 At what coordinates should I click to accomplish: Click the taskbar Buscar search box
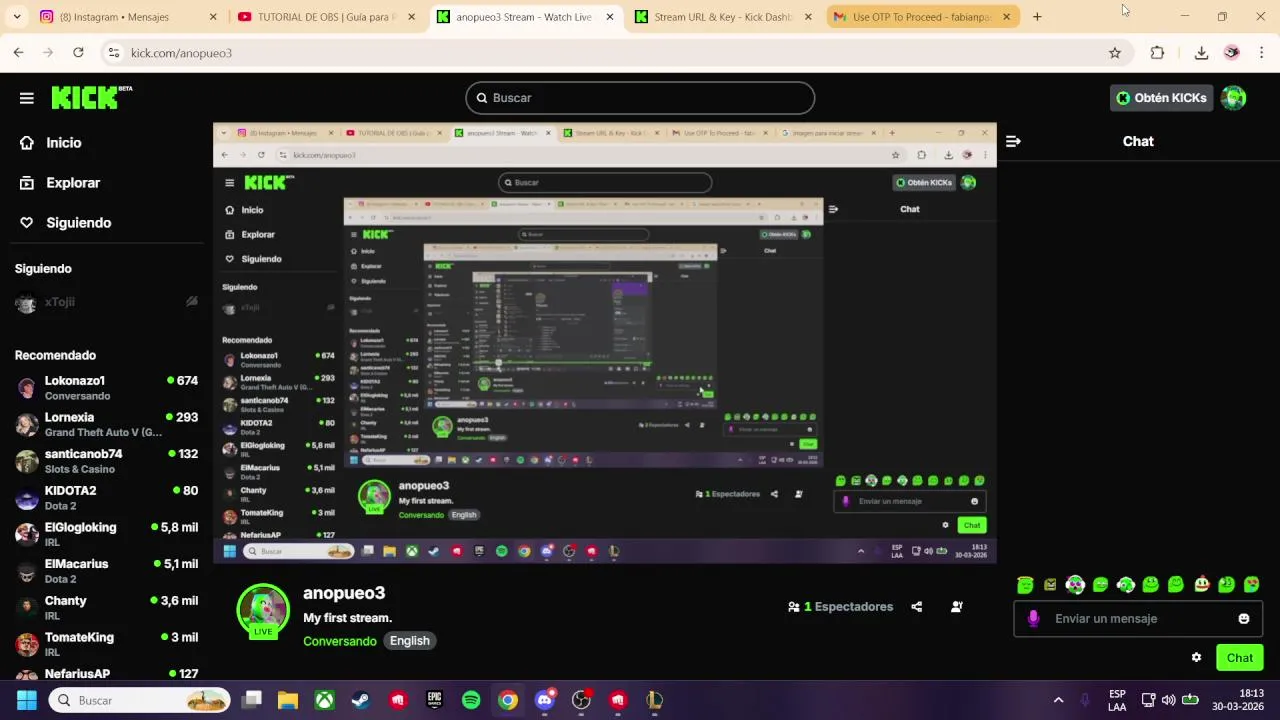coord(140,700)
